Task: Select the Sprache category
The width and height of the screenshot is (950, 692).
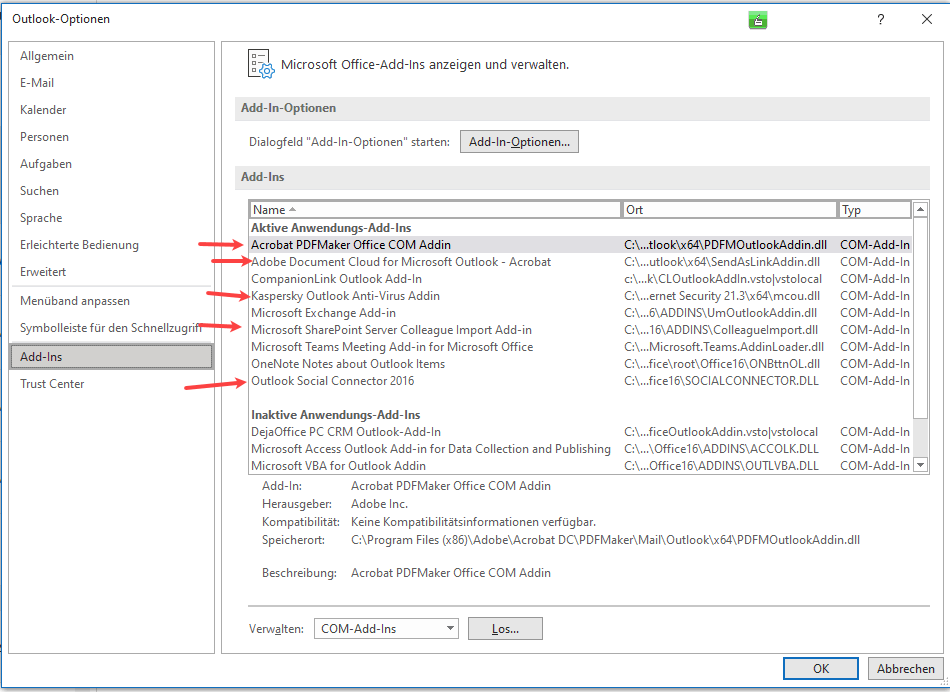Action: [111, 218]
